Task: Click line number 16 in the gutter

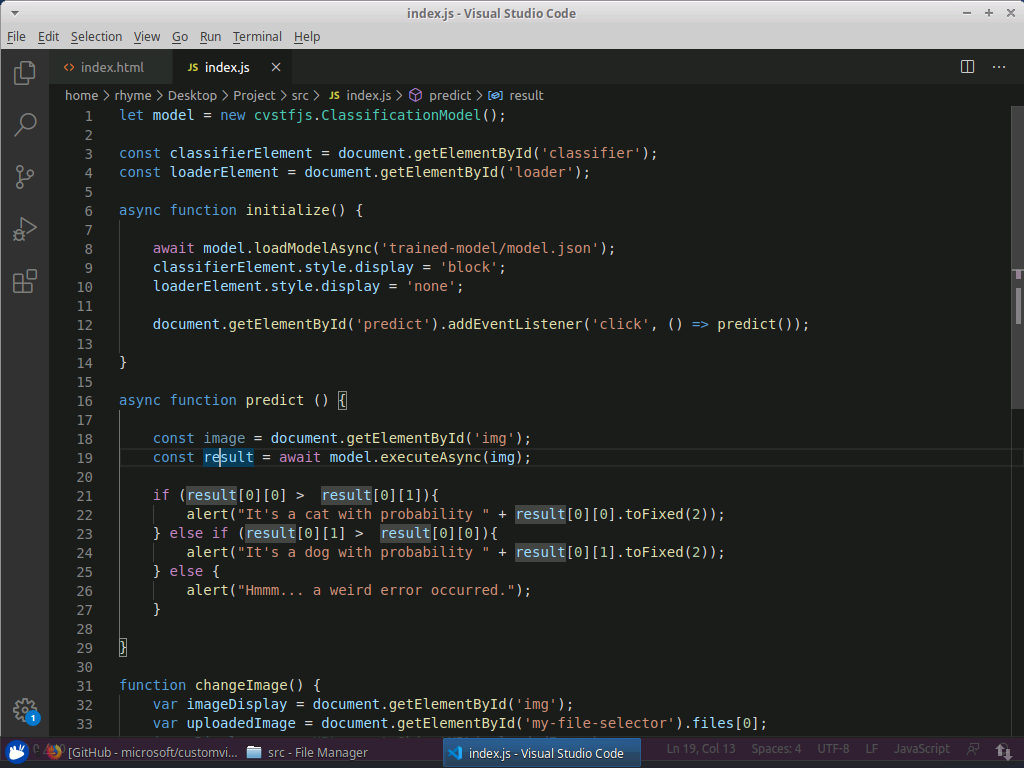Action: point(84,401)
